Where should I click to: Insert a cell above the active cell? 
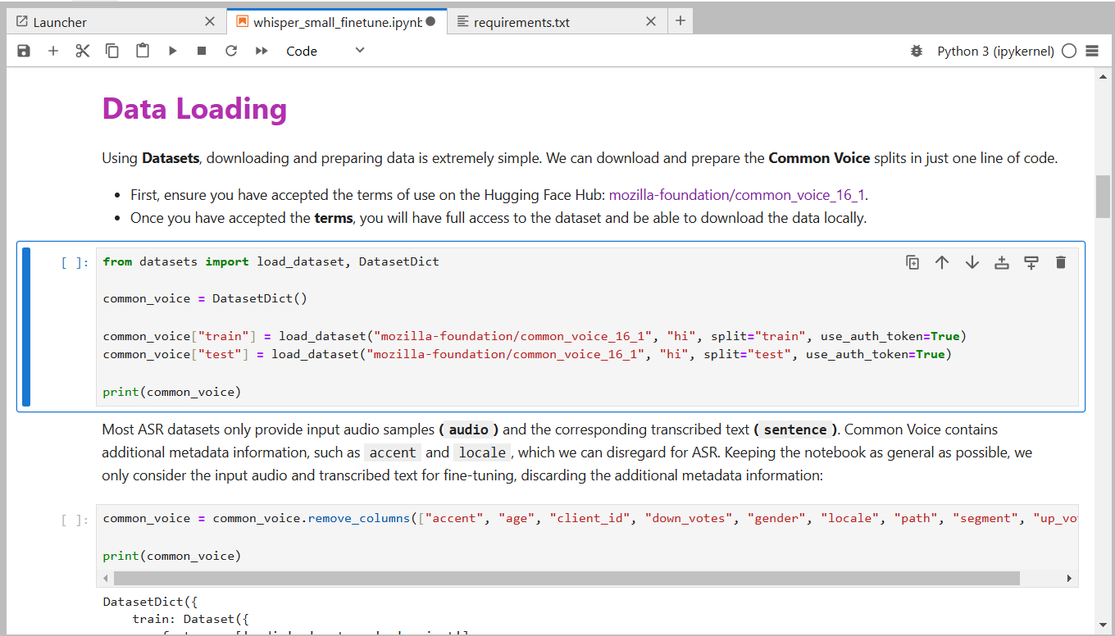(1001, 263)
